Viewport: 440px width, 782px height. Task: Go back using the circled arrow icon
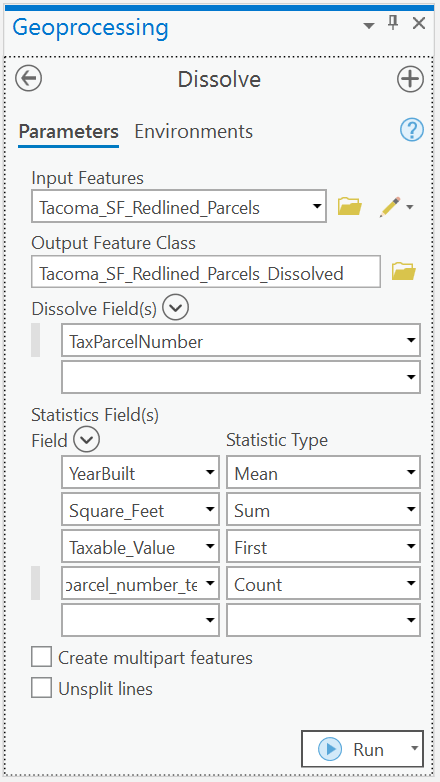[x=28, y=79]
